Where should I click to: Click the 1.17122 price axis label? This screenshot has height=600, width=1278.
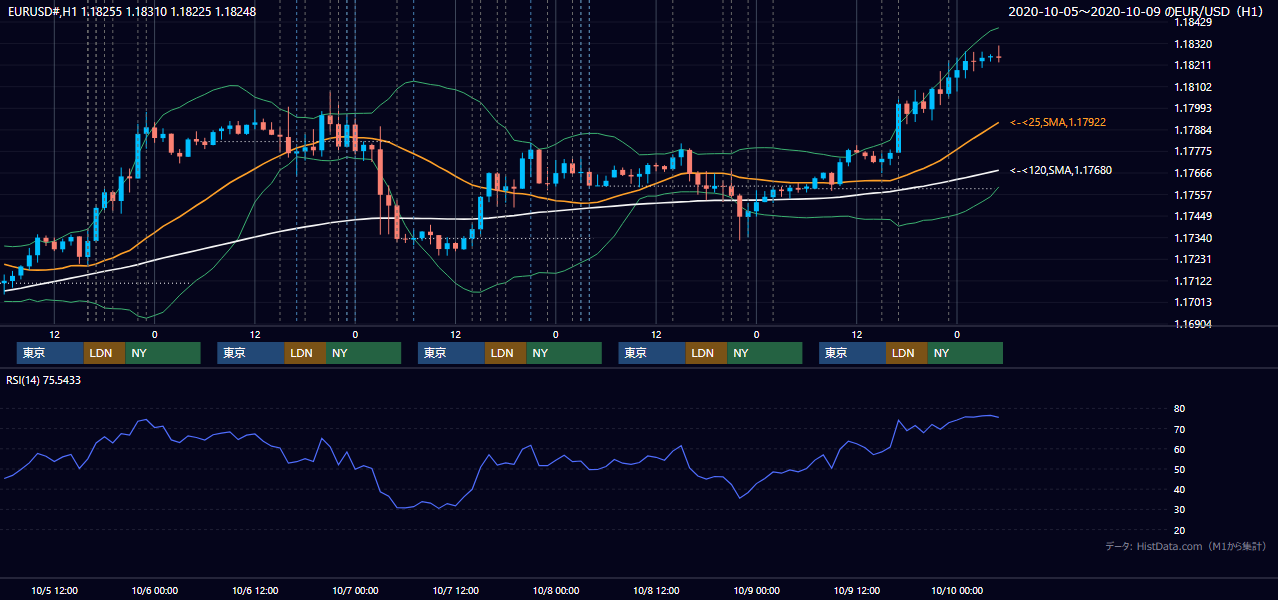1192,281
